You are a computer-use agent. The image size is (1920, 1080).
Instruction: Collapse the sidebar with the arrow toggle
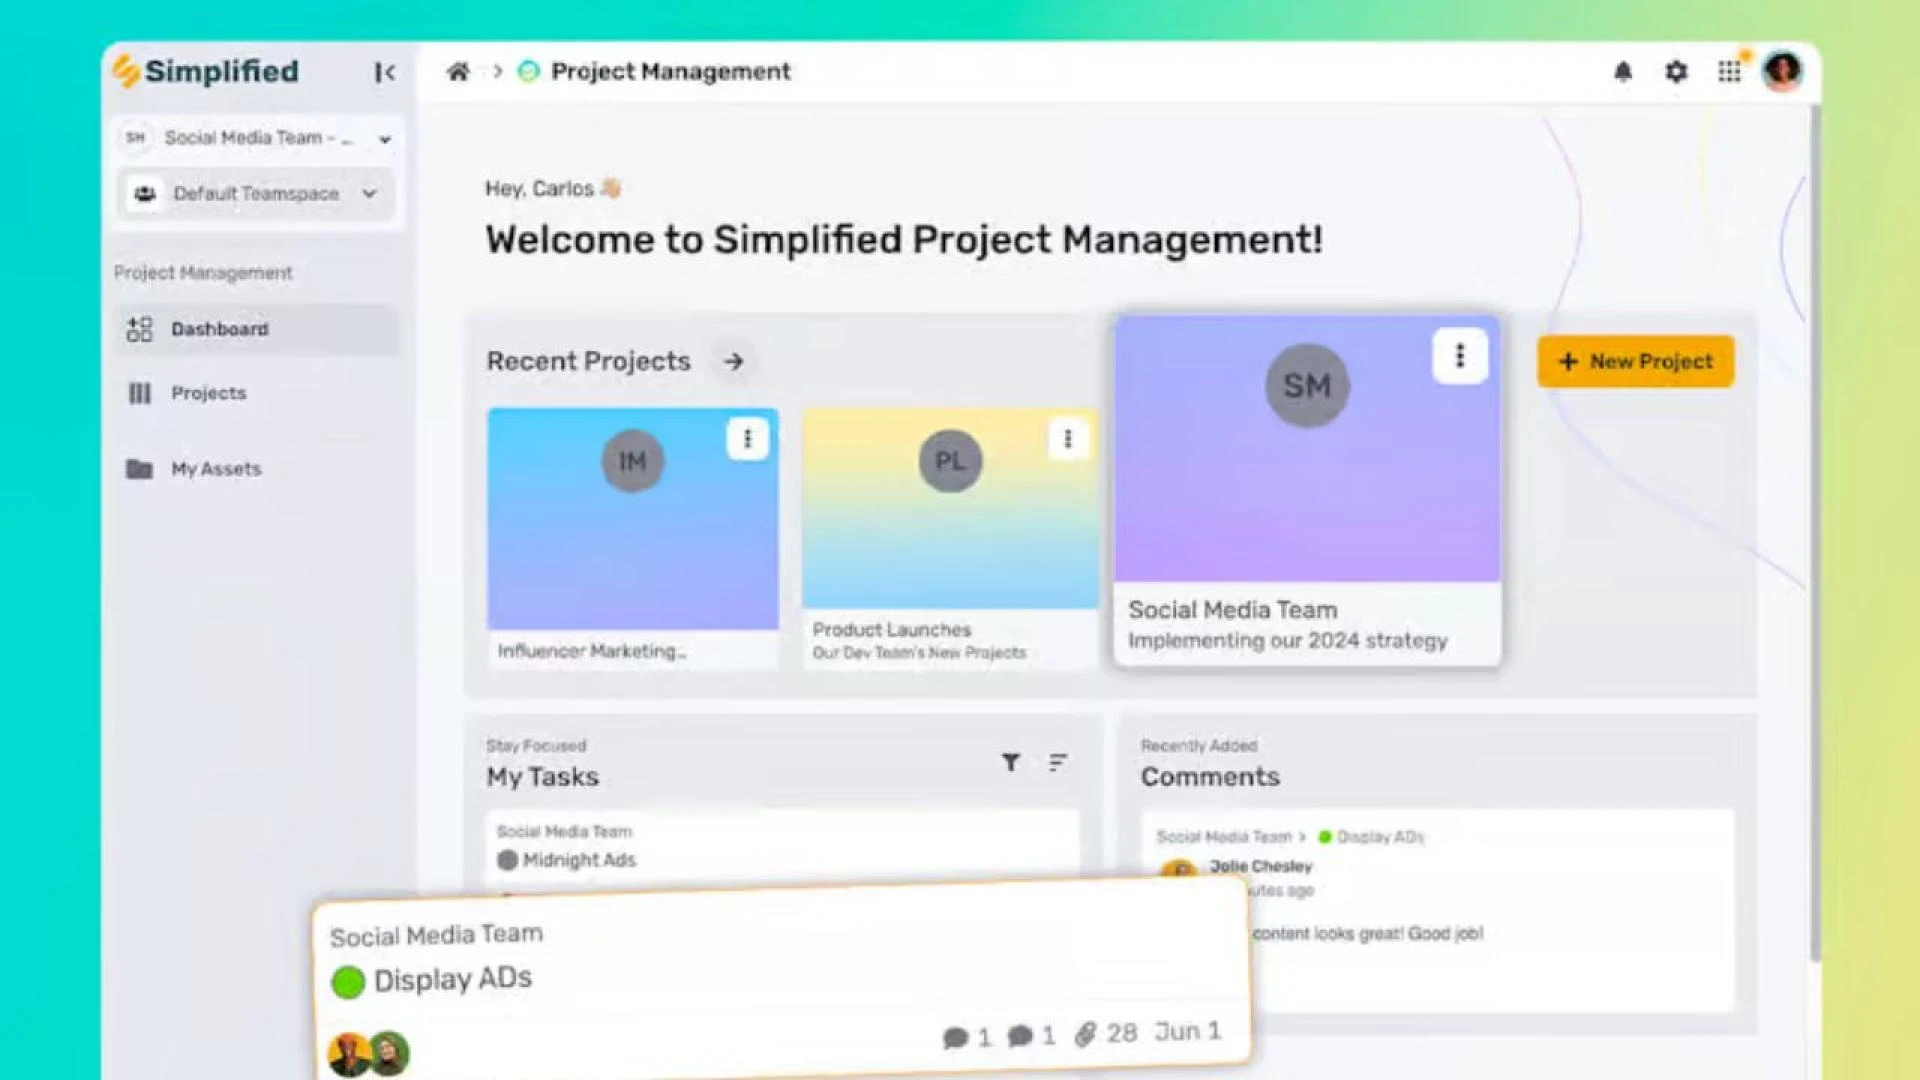tap(384, 72)
